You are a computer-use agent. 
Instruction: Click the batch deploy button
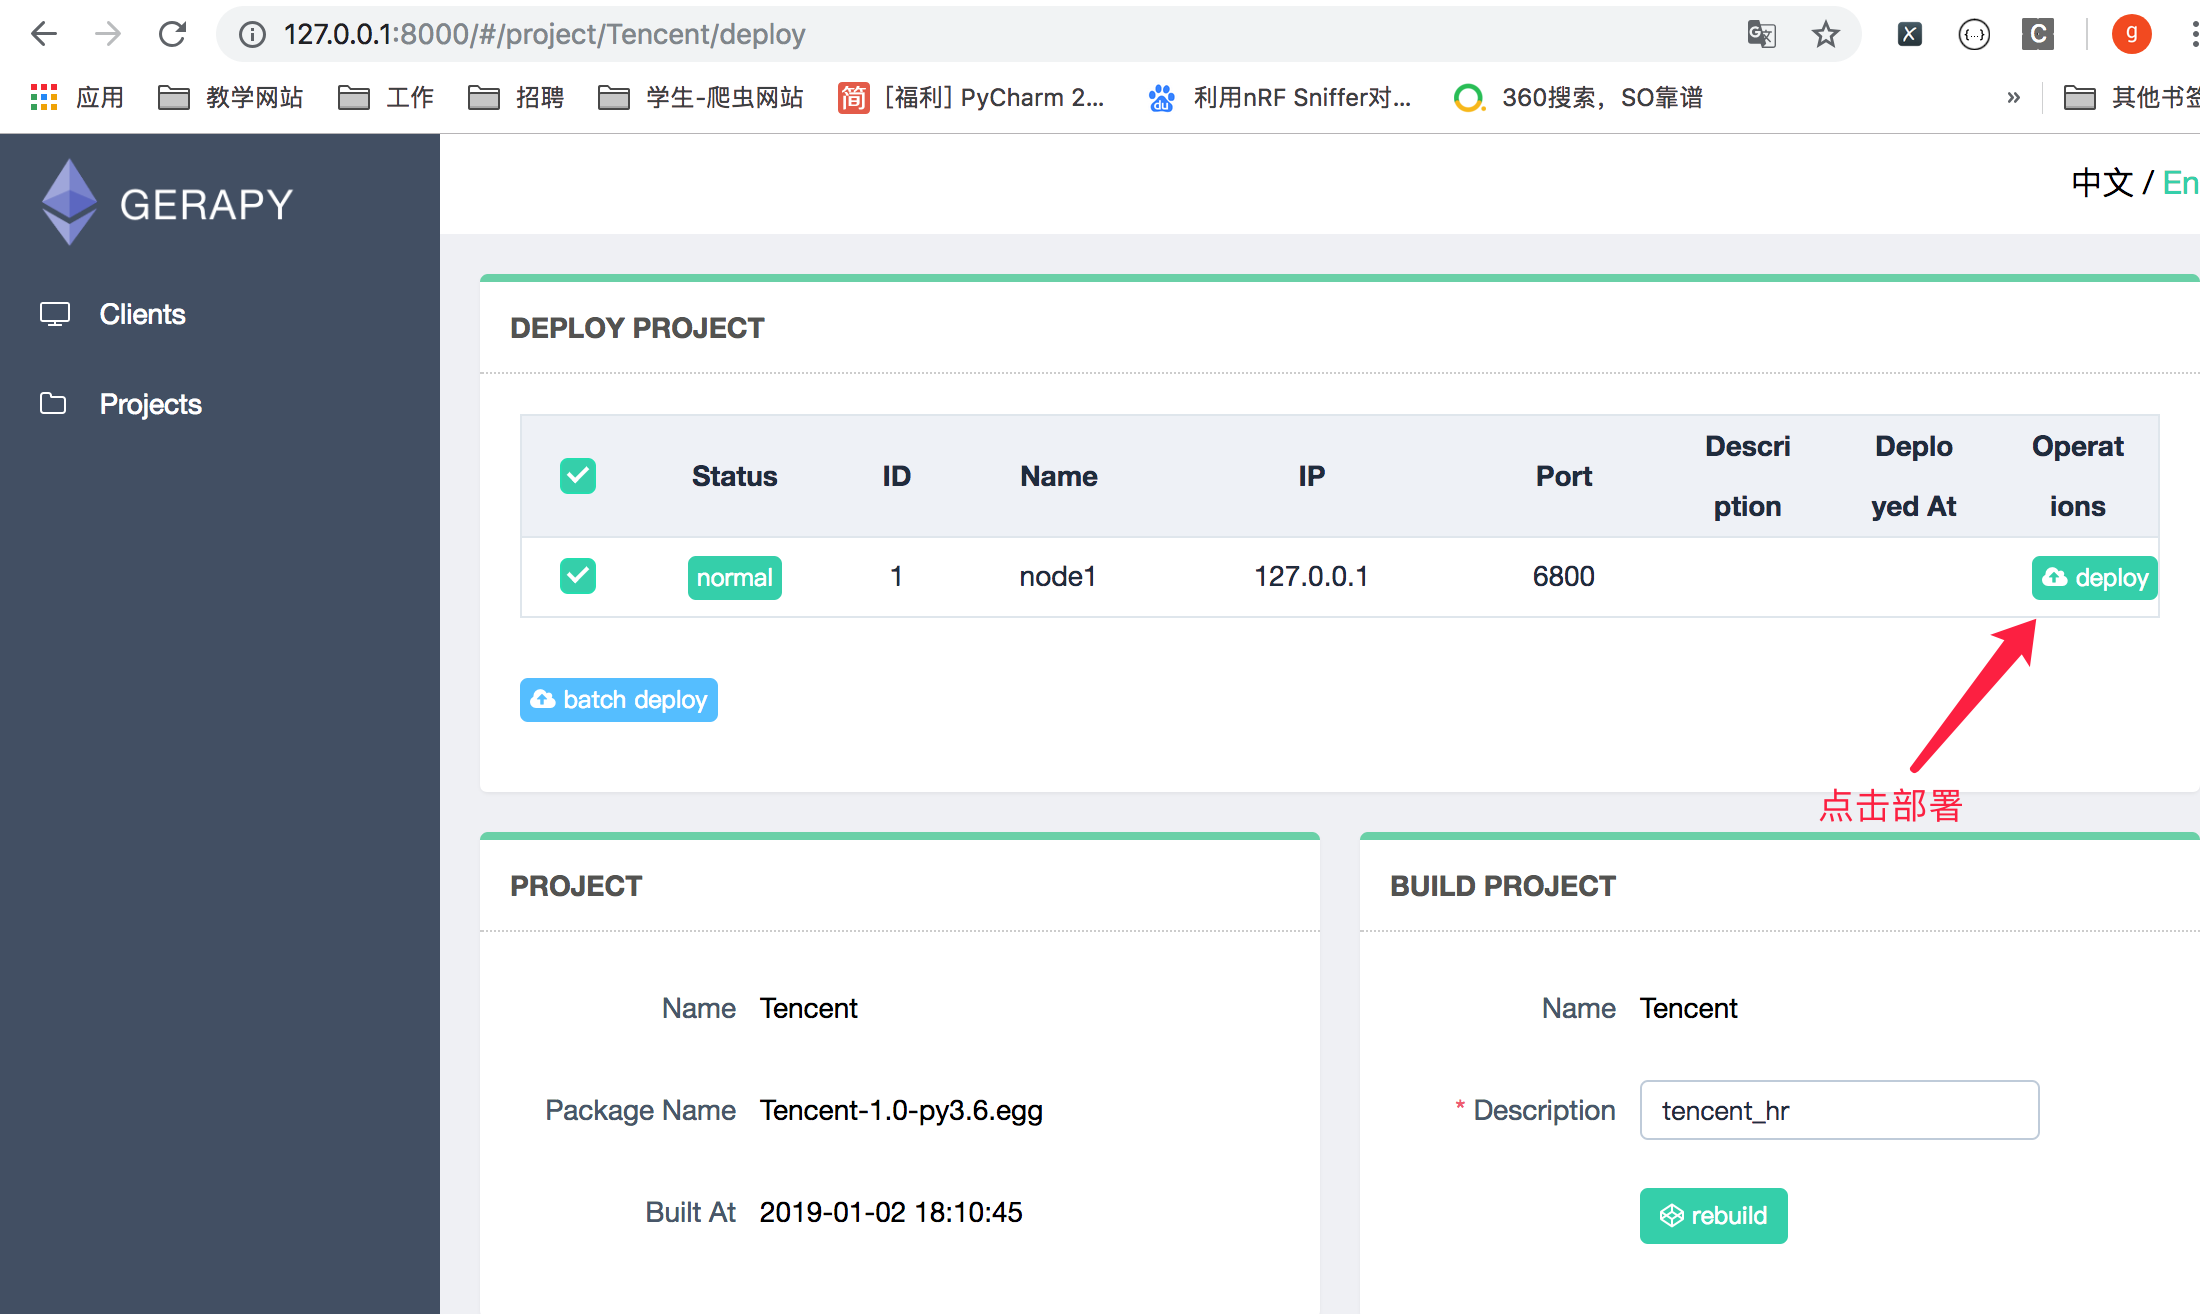(x=619, y=699)
